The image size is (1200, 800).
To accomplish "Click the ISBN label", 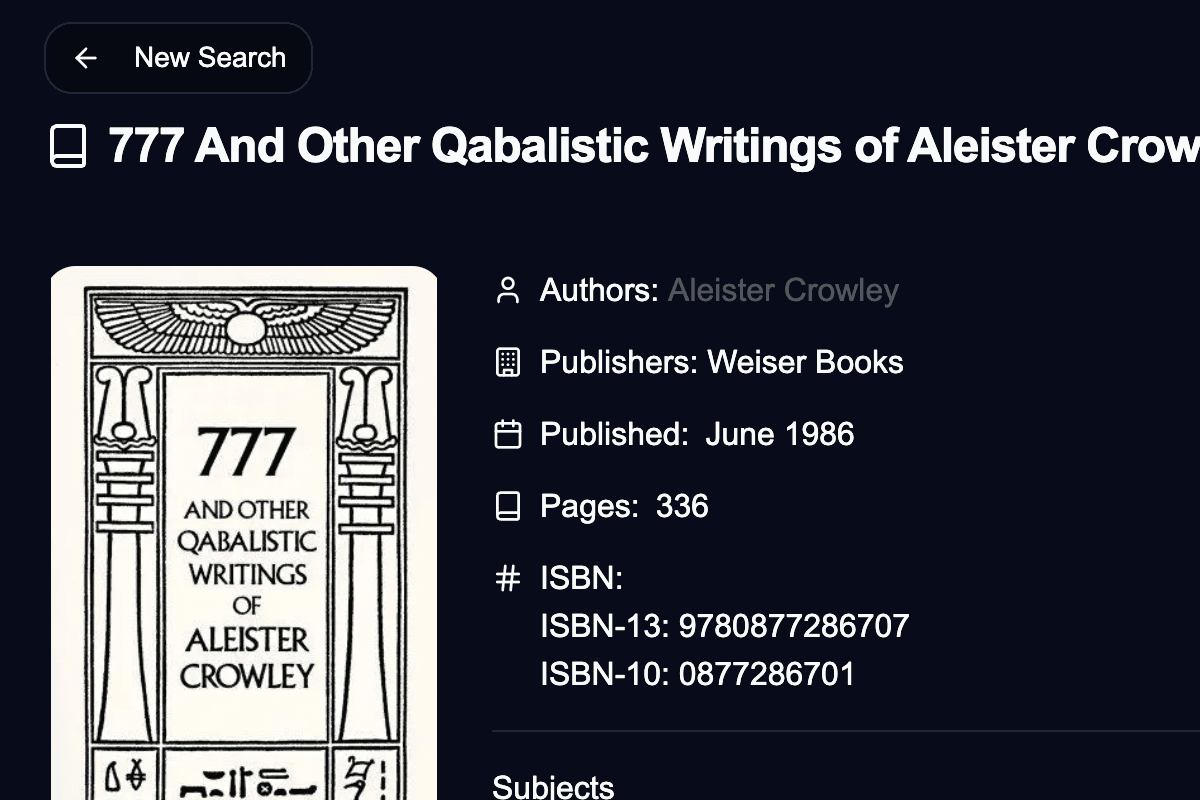I will [x=581, y=578].
